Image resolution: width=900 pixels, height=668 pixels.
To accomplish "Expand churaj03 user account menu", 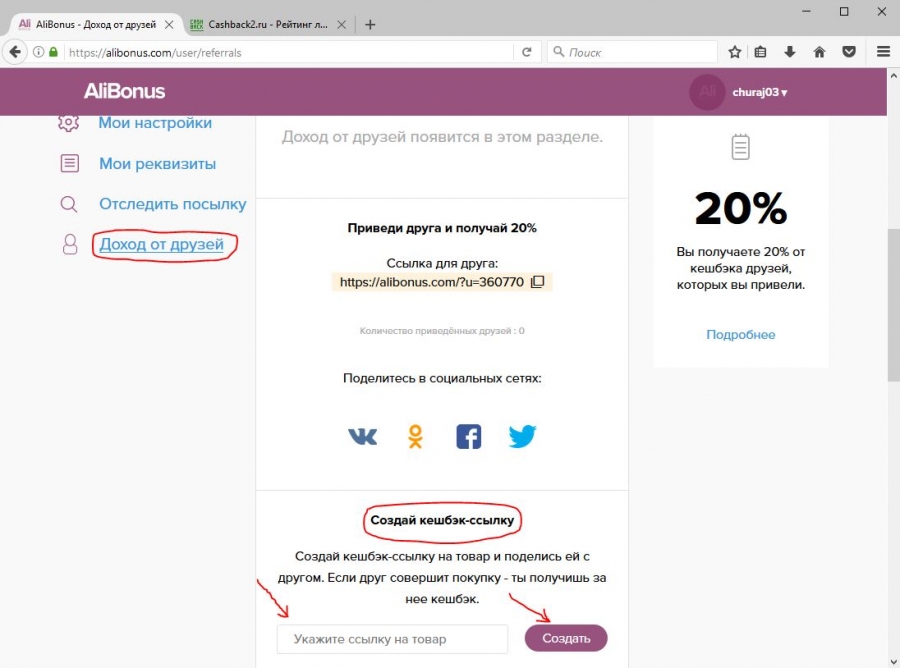I will [x=759, y=93].
